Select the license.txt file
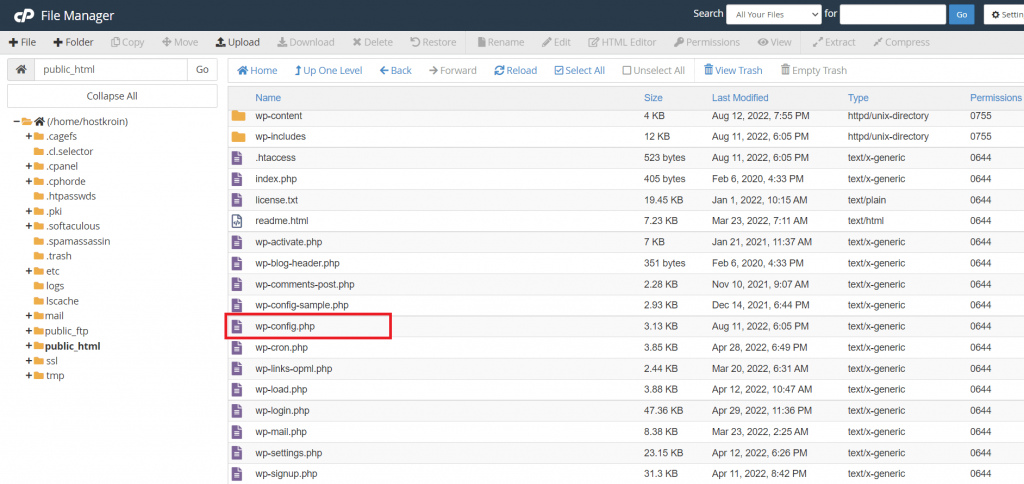 [x=276, y=200]
